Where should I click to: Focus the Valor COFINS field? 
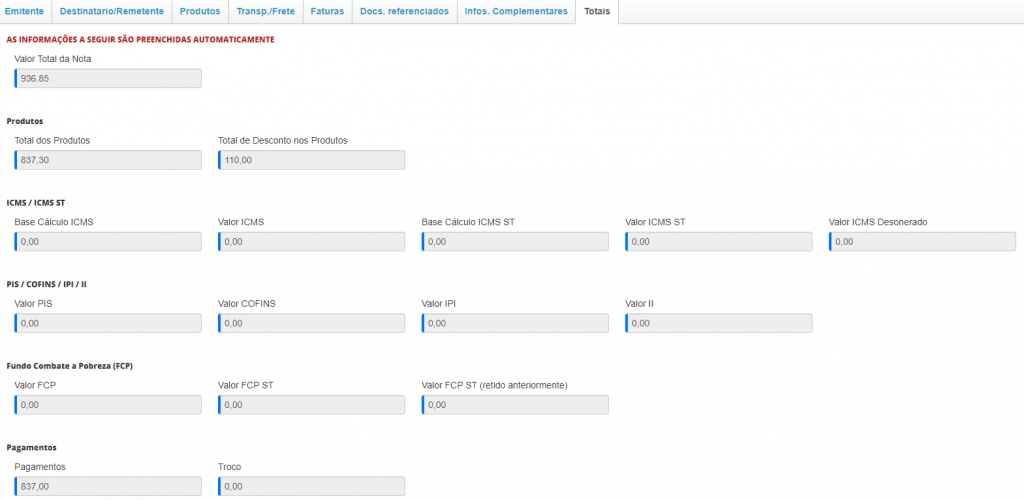click(311, 323)
